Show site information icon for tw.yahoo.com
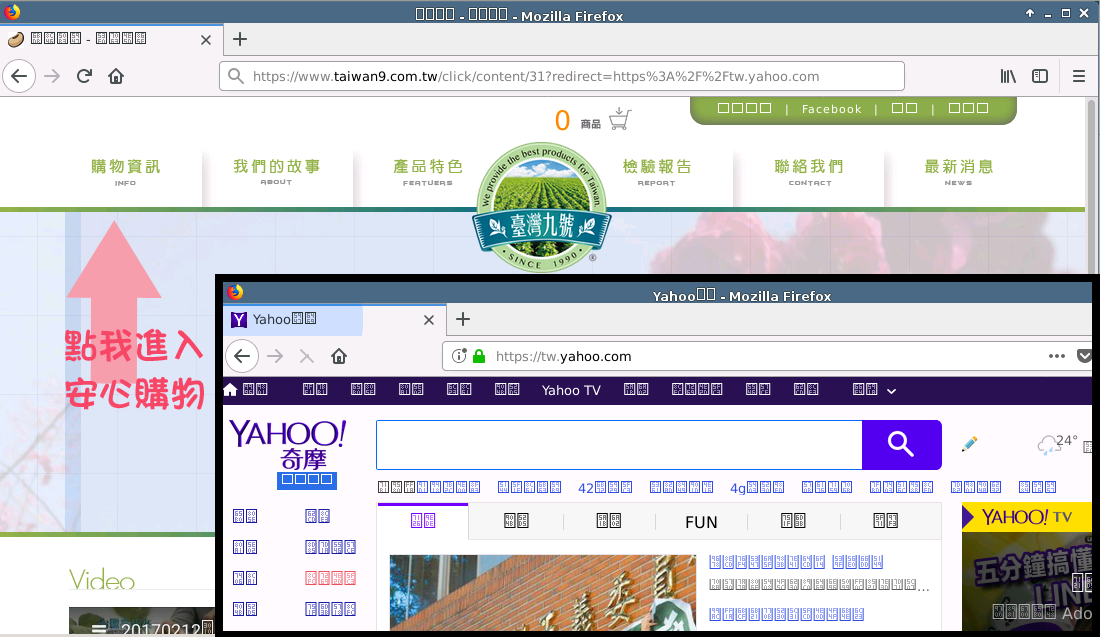Viewport: 1100px width, 637px height. [x=459, y=356]
